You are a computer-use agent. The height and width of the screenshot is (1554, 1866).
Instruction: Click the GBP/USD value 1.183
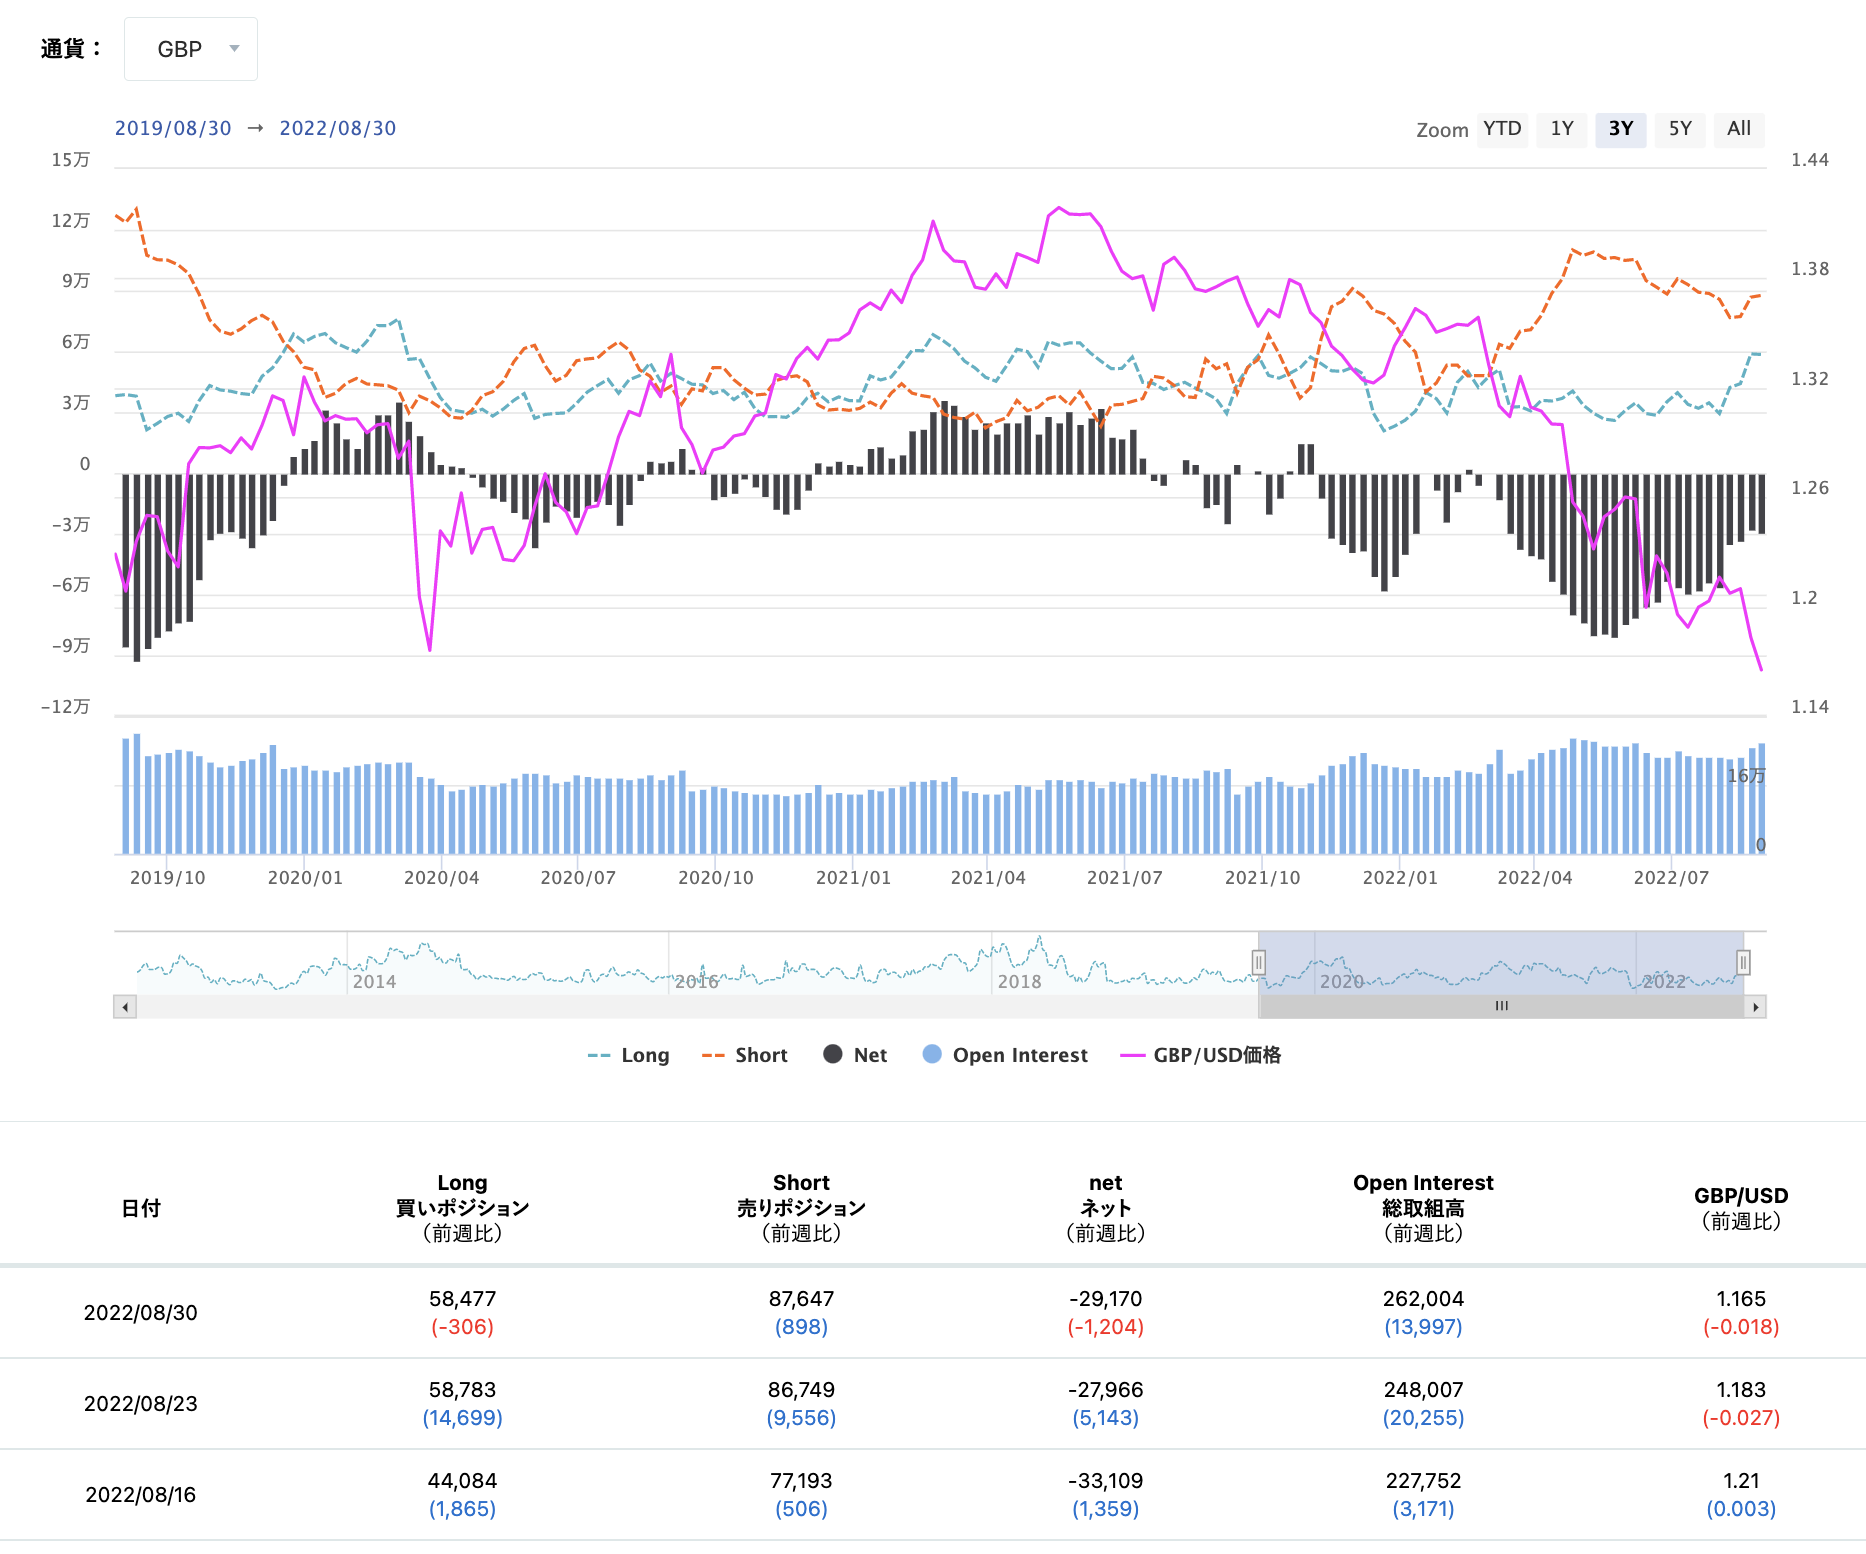[1741, 1390]
